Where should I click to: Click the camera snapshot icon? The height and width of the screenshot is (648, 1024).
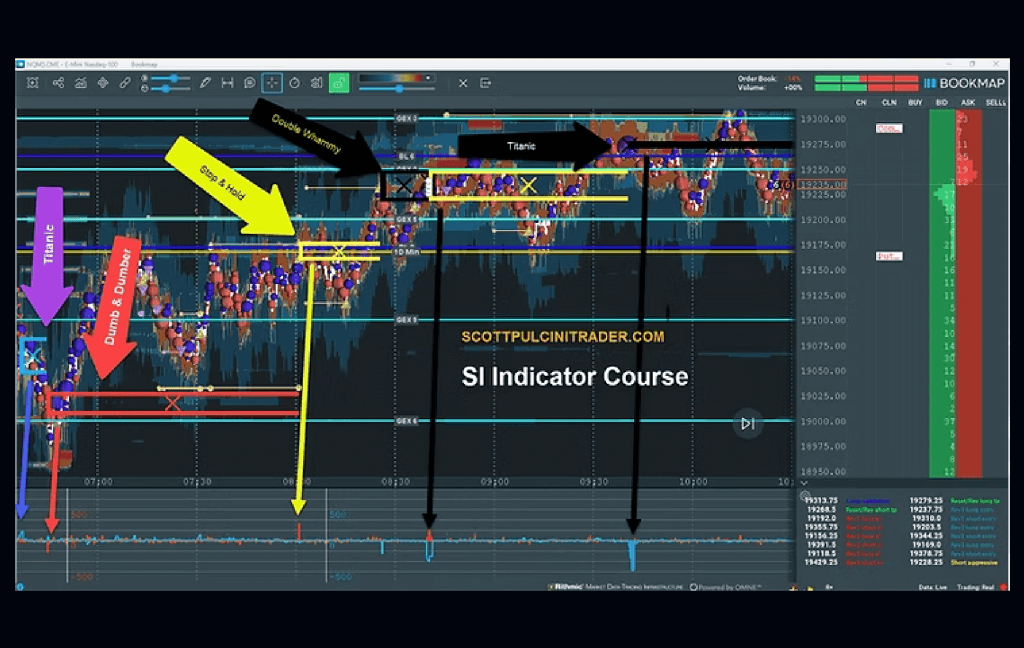(x=317, y=83)
